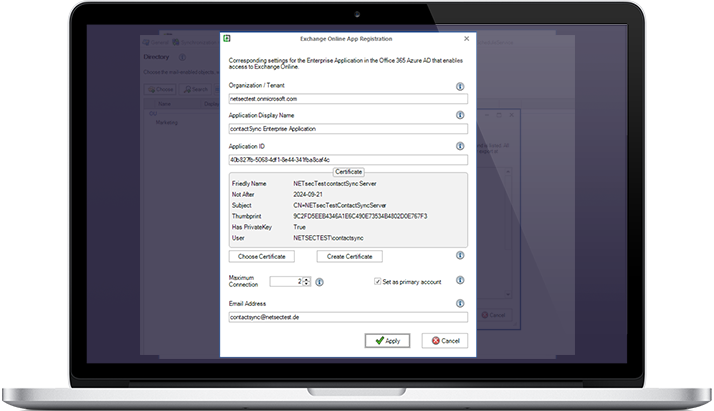This screenshot has width=714, height=411.
Task: Show info icon for Email Address
Action: 460,303
